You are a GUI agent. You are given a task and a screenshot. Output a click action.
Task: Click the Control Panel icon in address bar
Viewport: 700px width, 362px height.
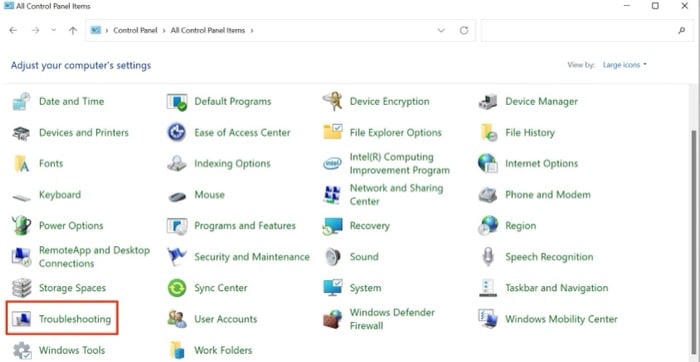96,30
